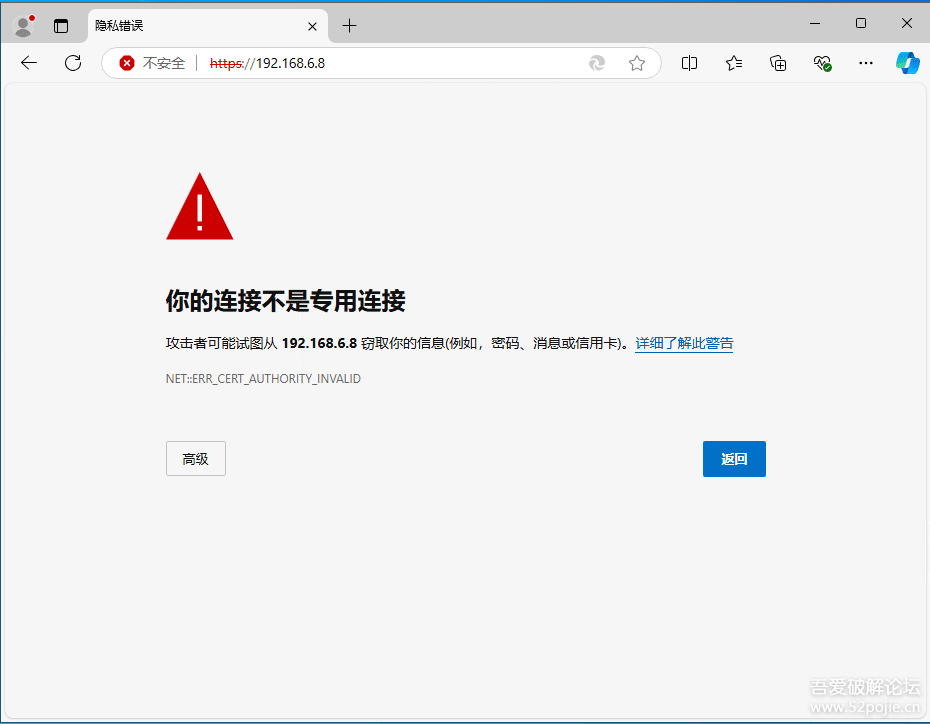Screen dimensions: 930x724
Task: Open a new tab with the plus
Action: pos(348,26)
